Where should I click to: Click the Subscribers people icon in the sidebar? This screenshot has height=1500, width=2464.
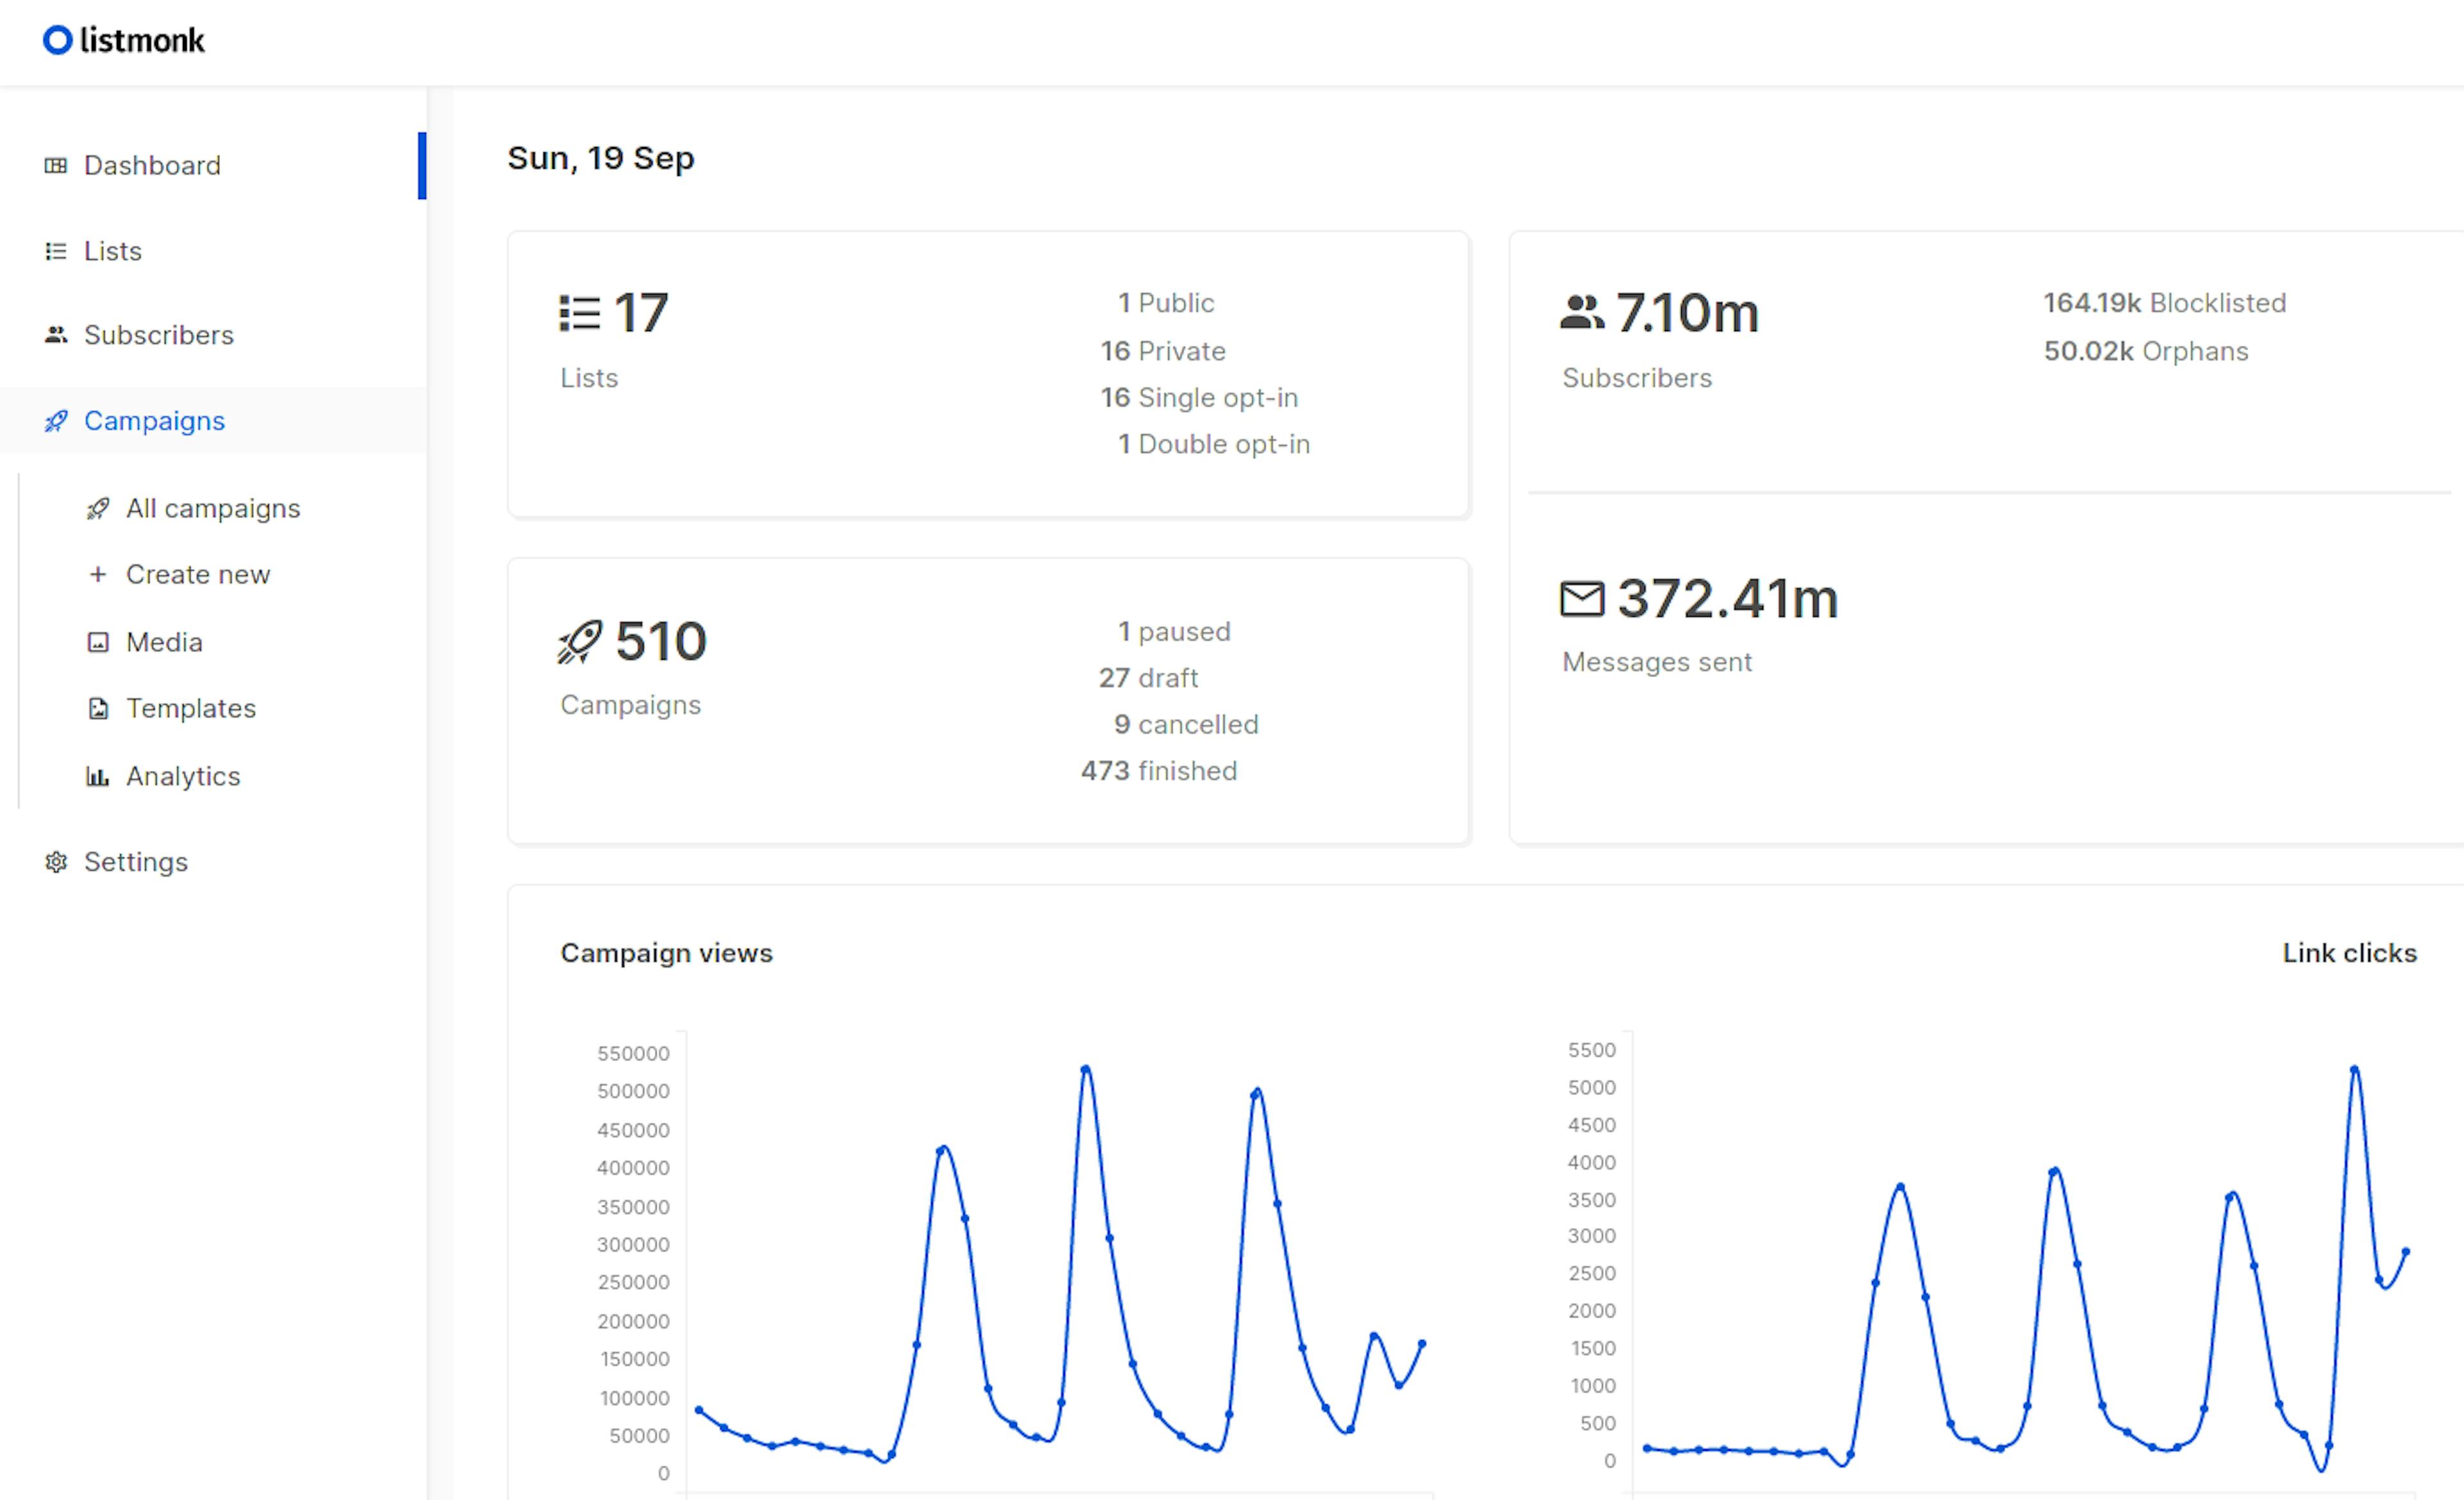click(x=57, y=335)
